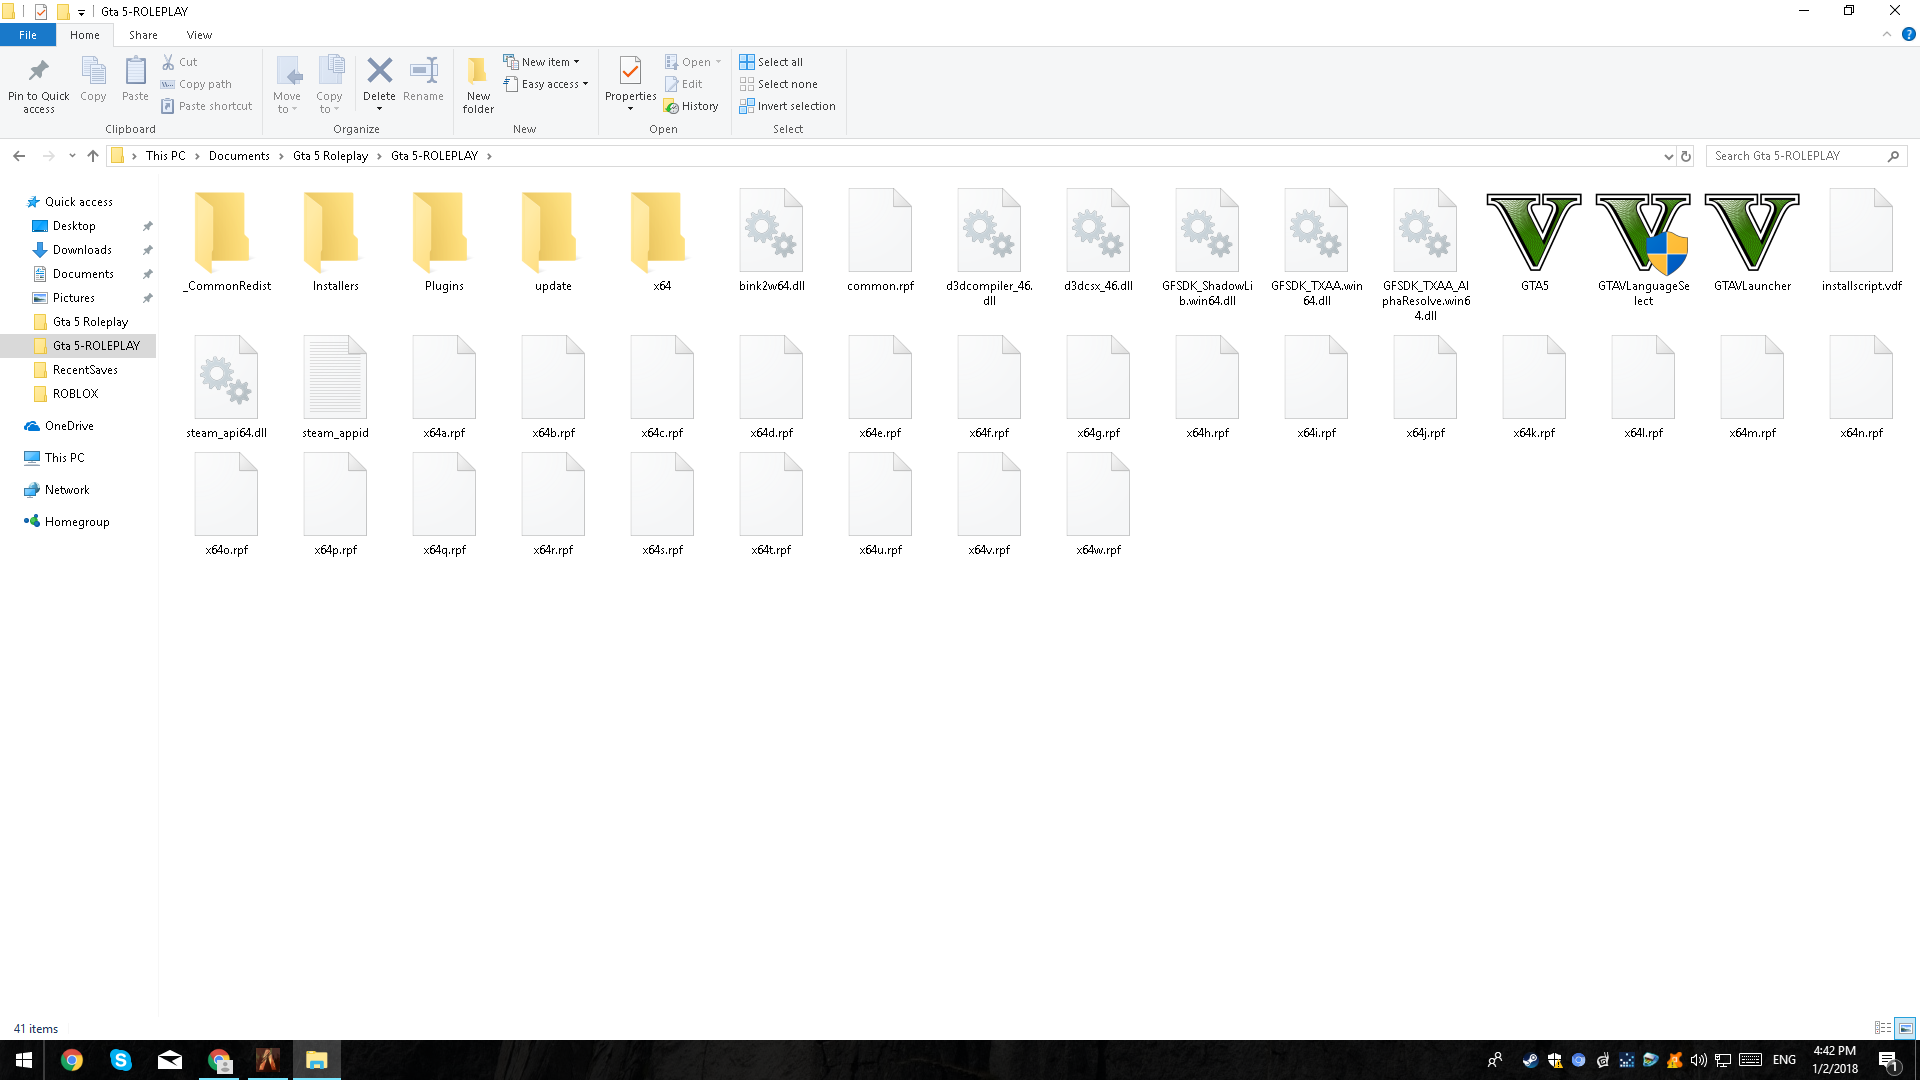Screen dimensions: 1920x1080
Task: Expand address bar history dropdown
Action: 1668,156
